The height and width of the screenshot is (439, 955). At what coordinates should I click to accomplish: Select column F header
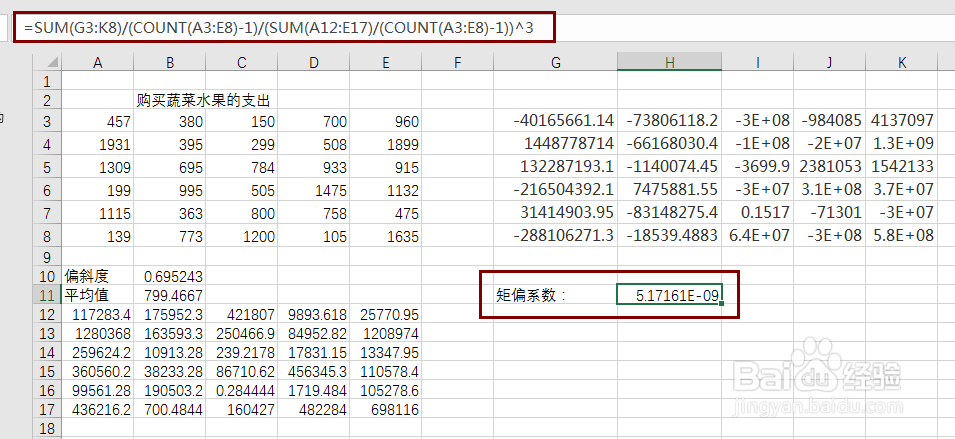(457, 62)
